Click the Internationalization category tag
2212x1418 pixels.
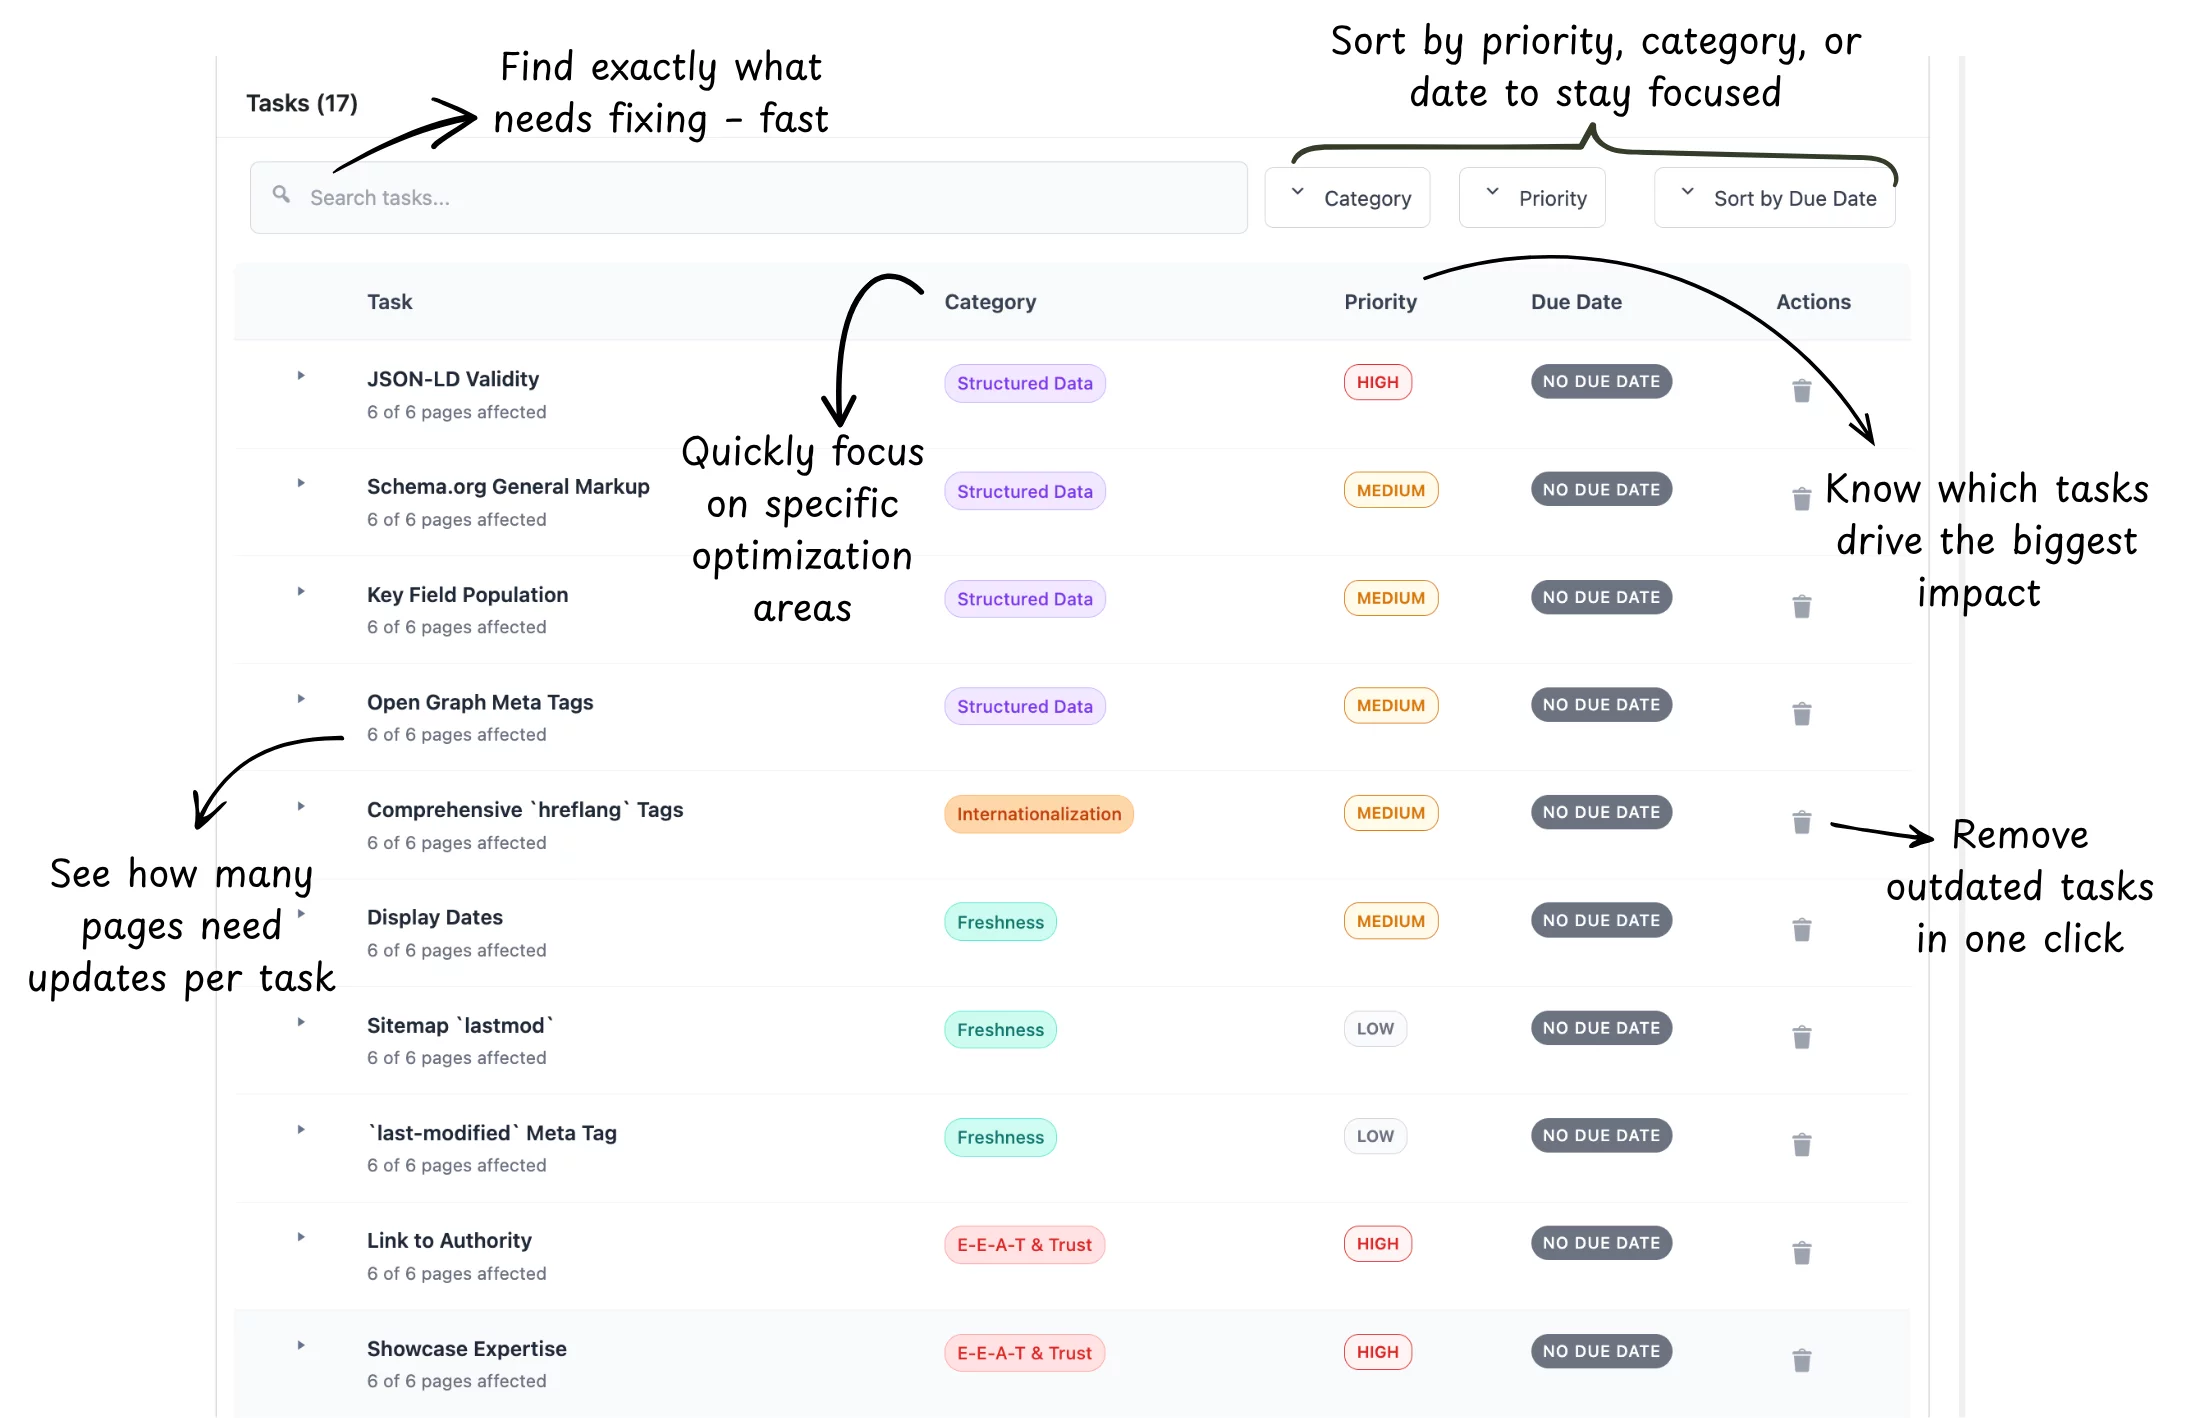click(1038, 814)
